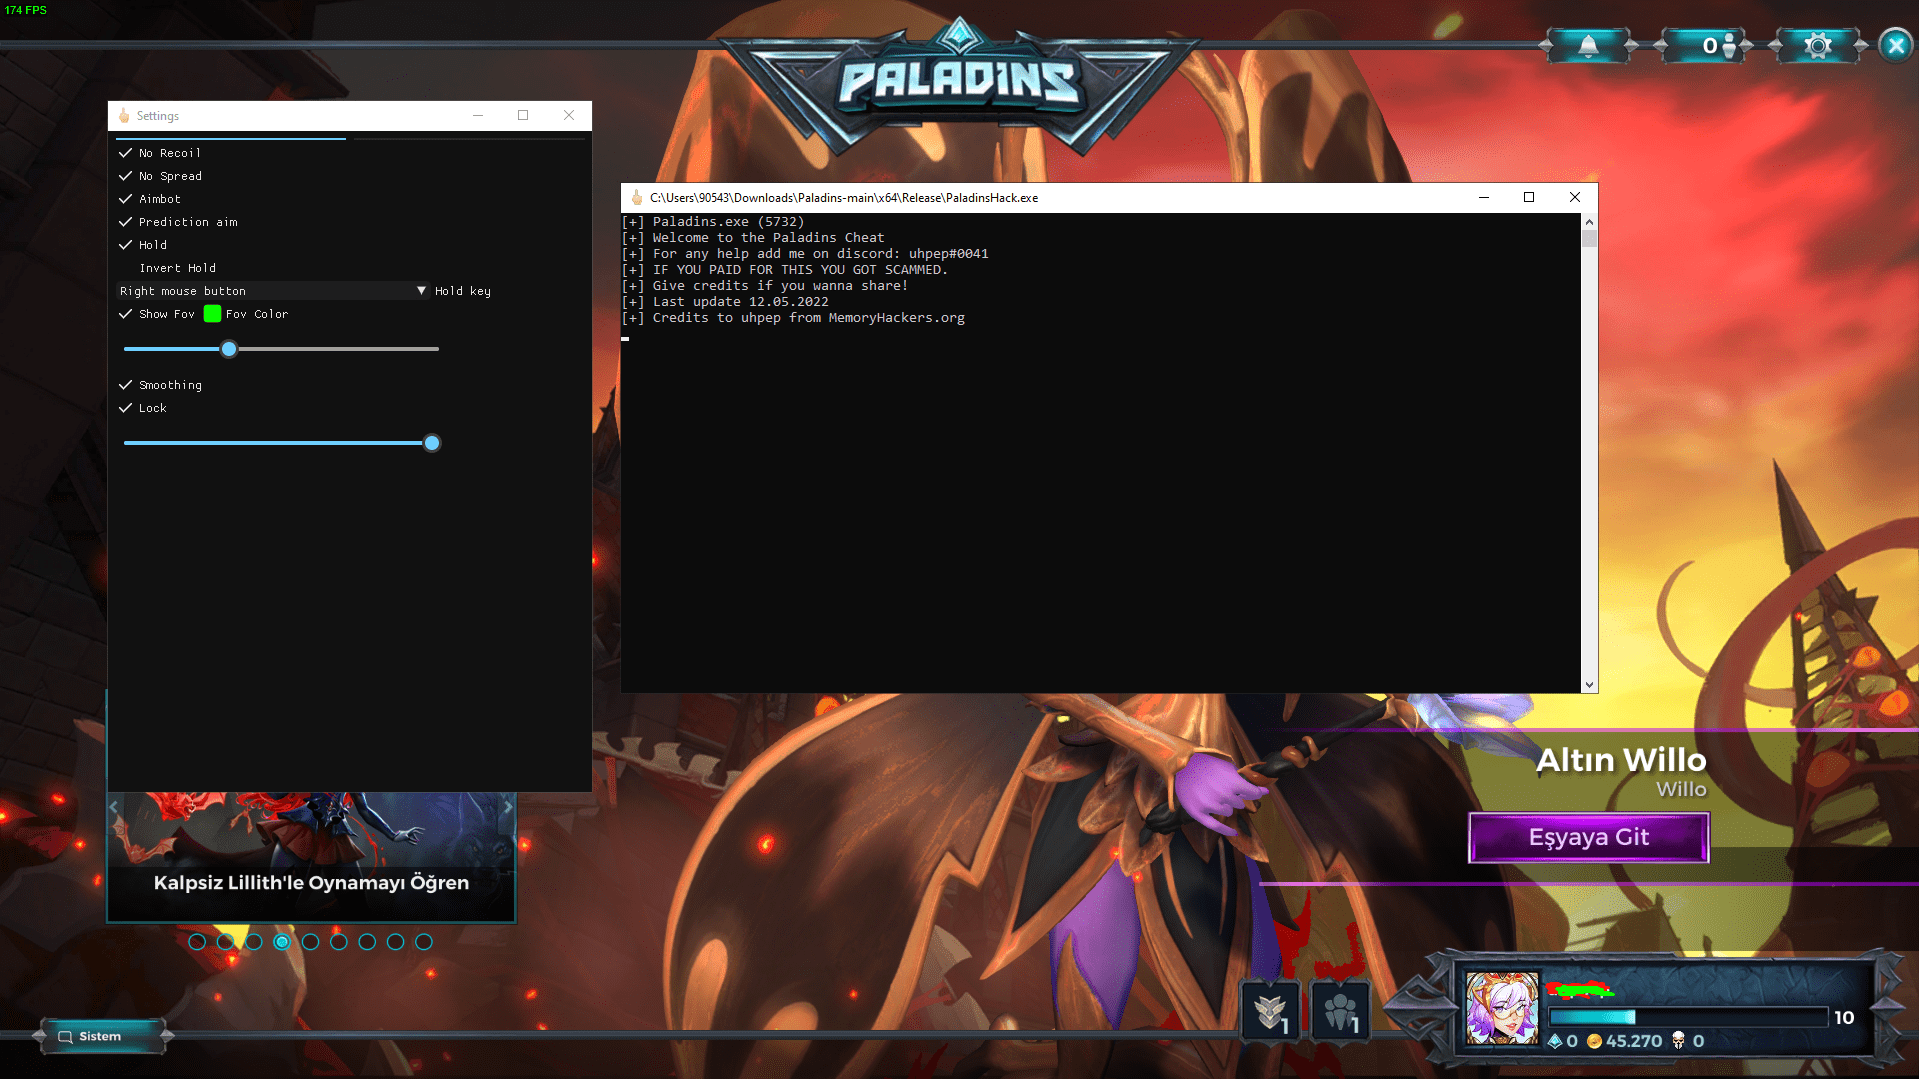
Task: Open the Paladins friends list icon
Action: (x=1703, y=46)
